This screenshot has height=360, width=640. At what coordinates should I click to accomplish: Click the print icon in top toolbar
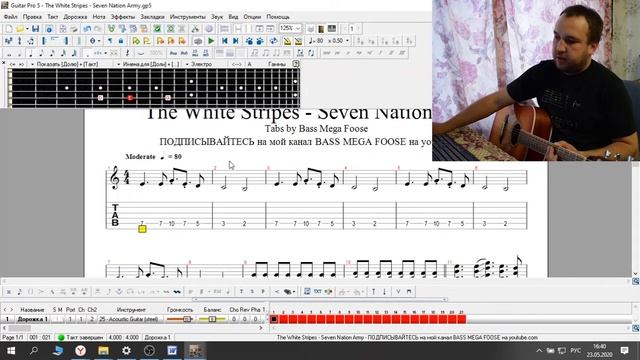74,29
